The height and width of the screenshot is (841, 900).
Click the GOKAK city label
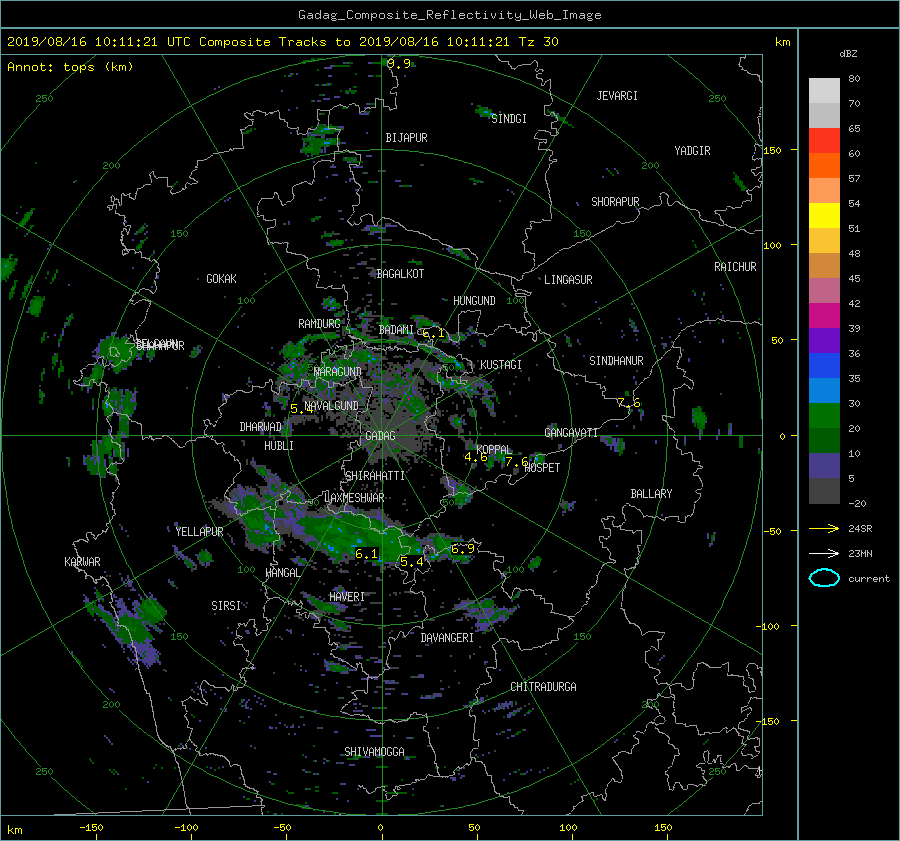pos(221,278)
